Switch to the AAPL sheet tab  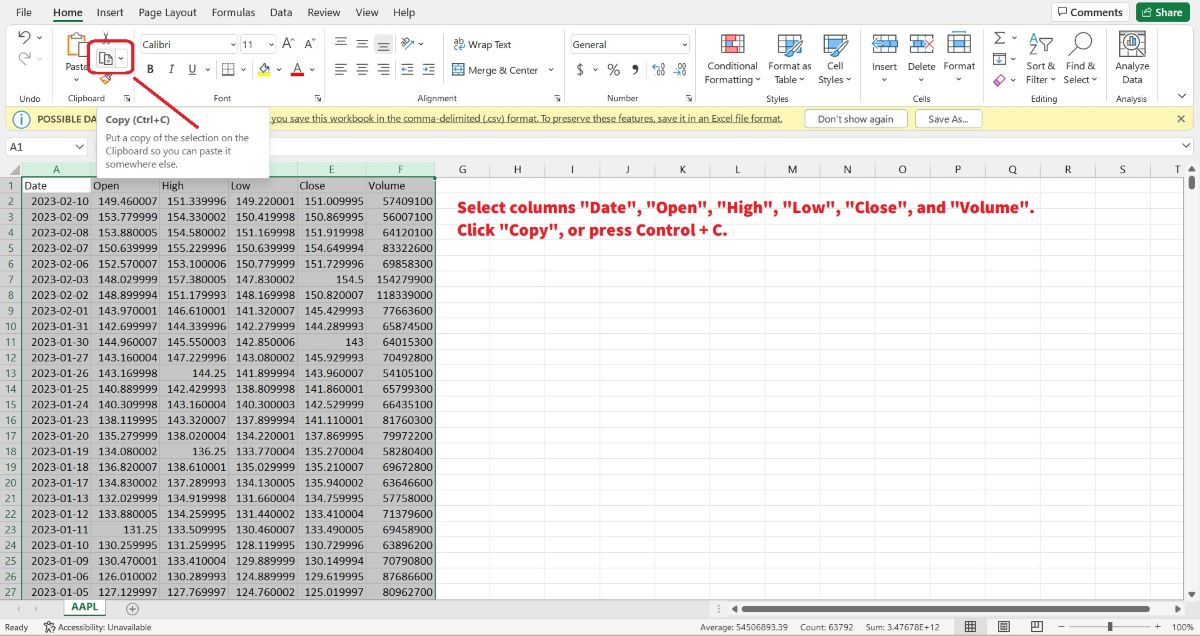pyautogui.click(x=85, y=608)
